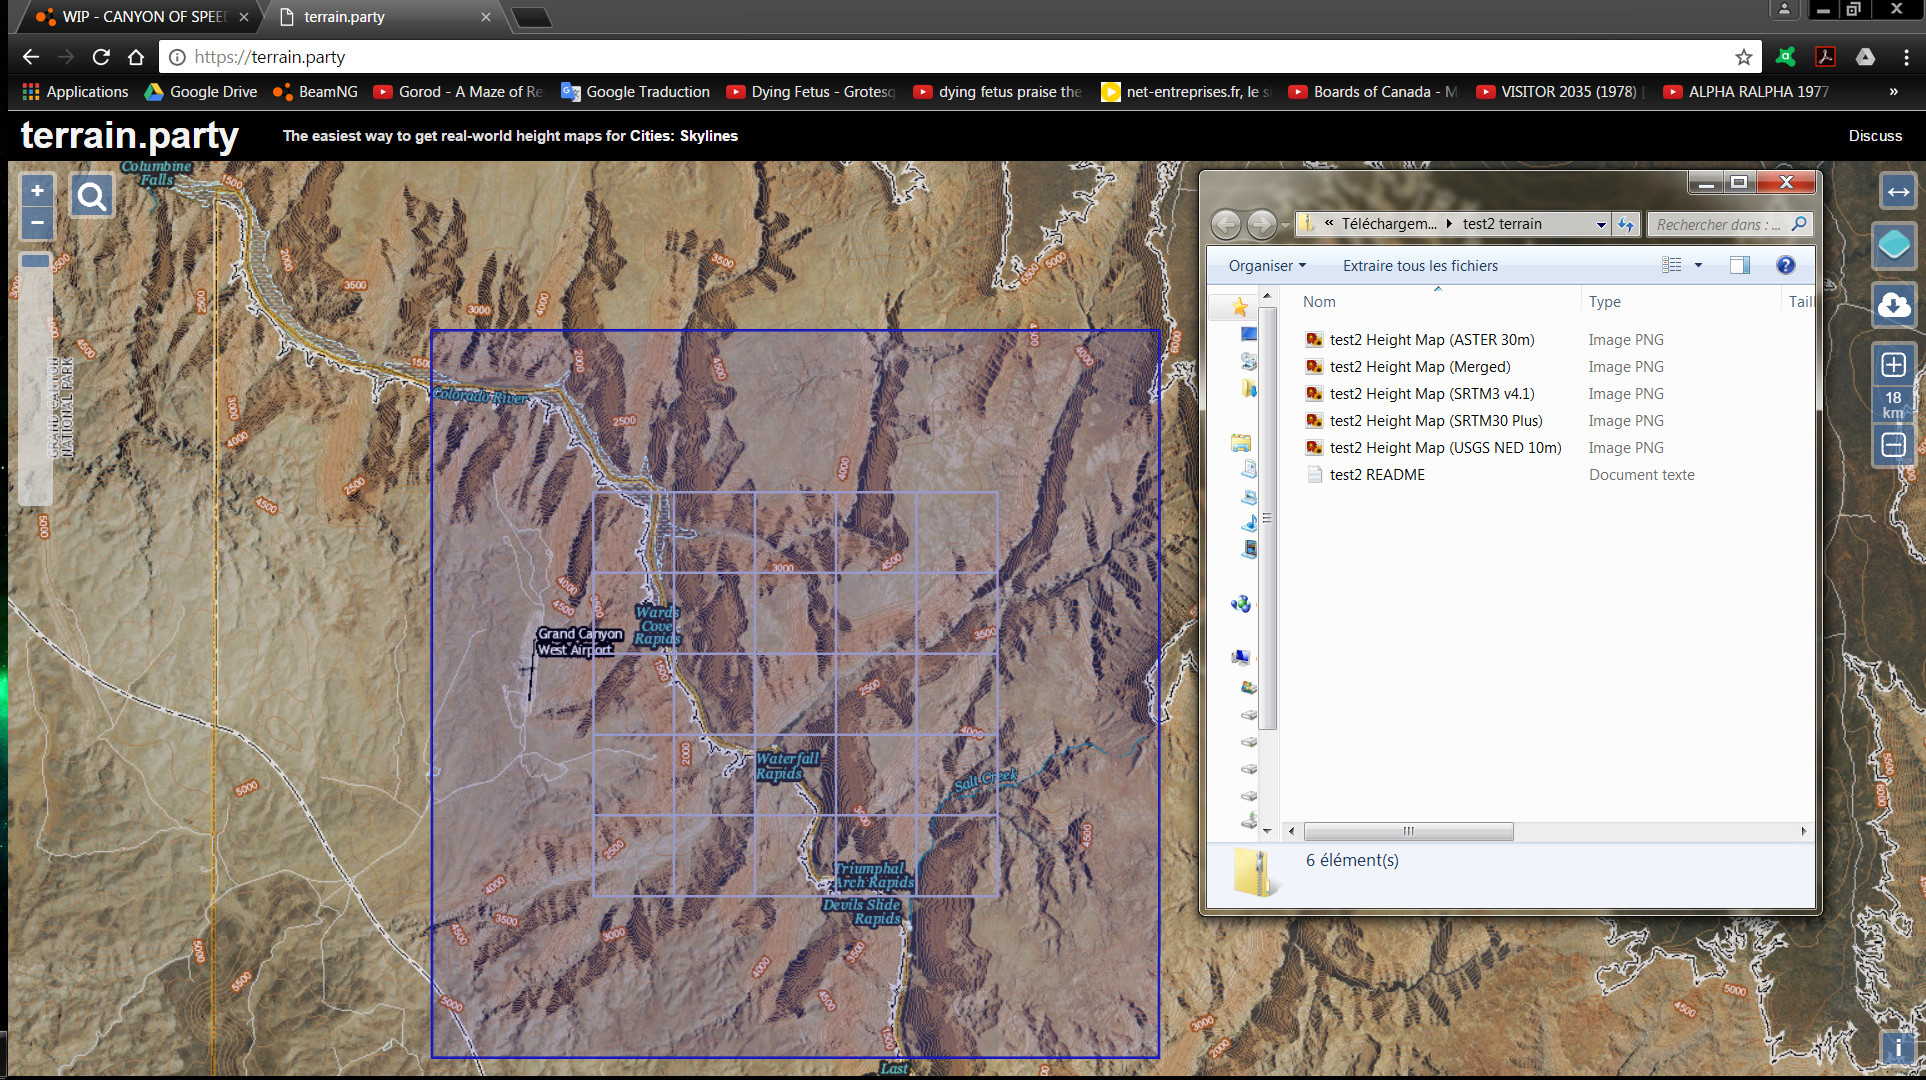Open Applications shortcut in bookmarks bar

tap(76, 91)
